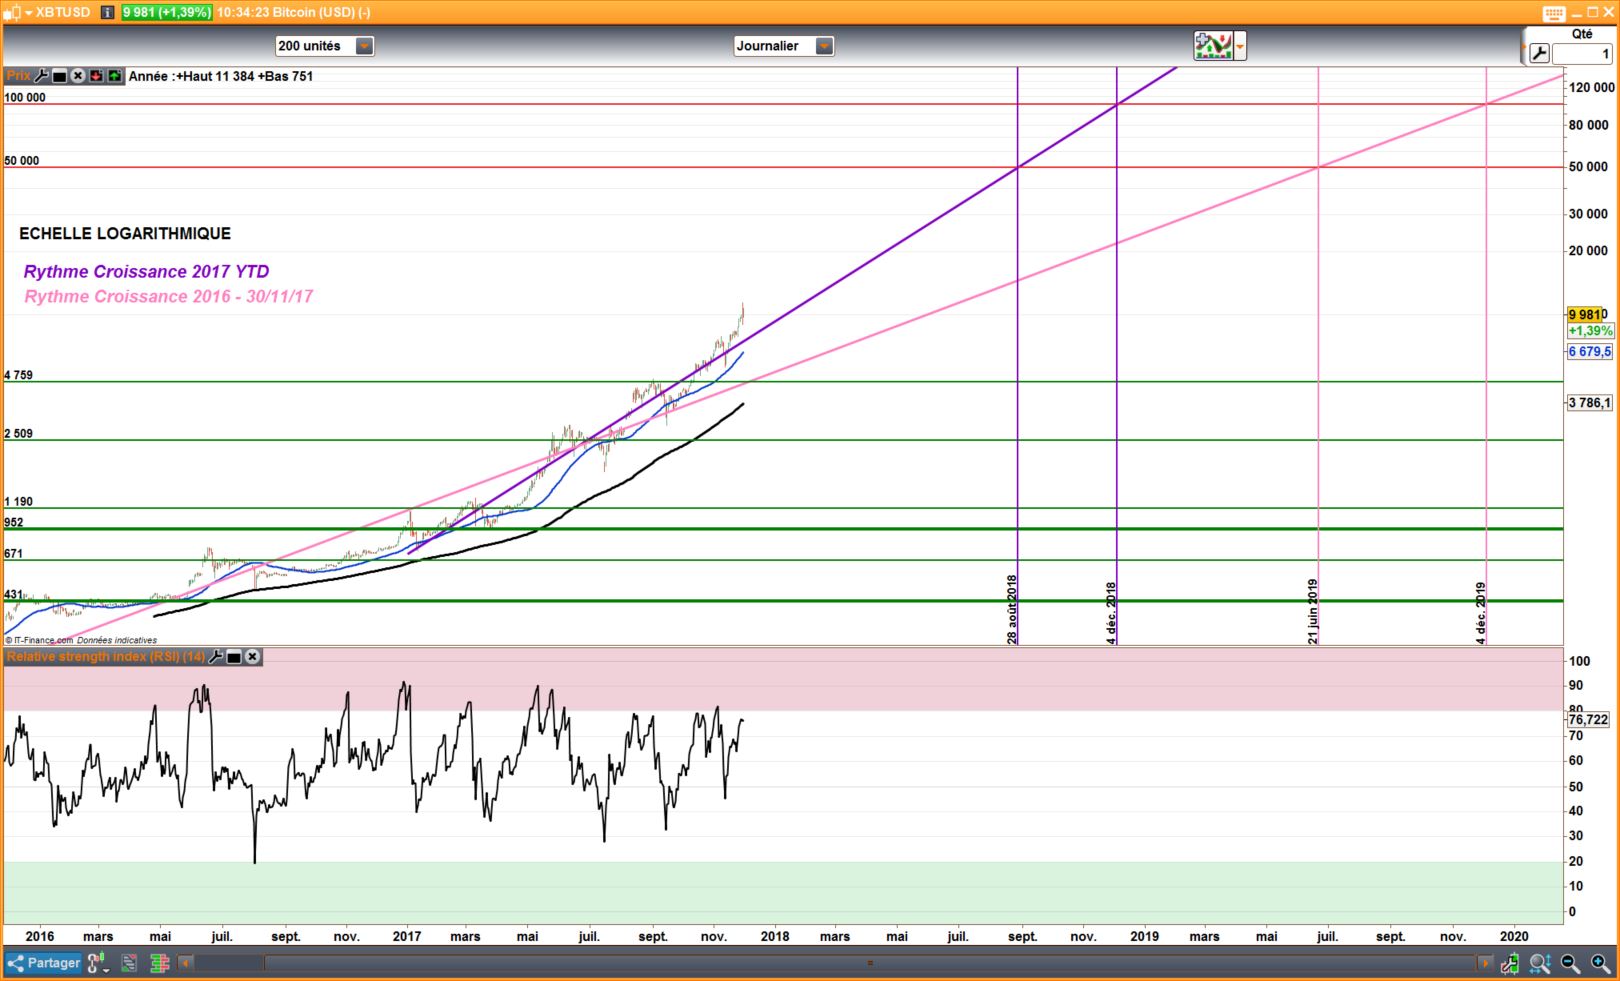The image size is (1620, 981).
Task: Click the XBTUSD ticker in title bar
Action: coord(62,12)
